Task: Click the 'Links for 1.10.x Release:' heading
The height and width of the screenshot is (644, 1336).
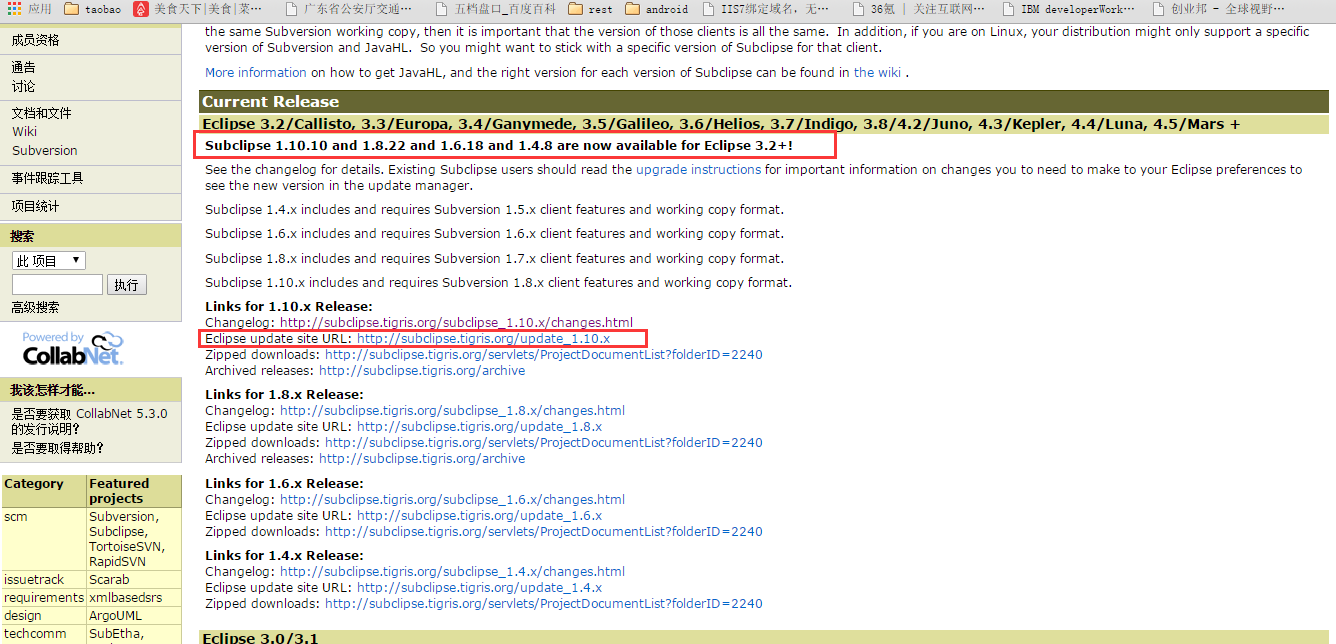Action: coord(288,306)
